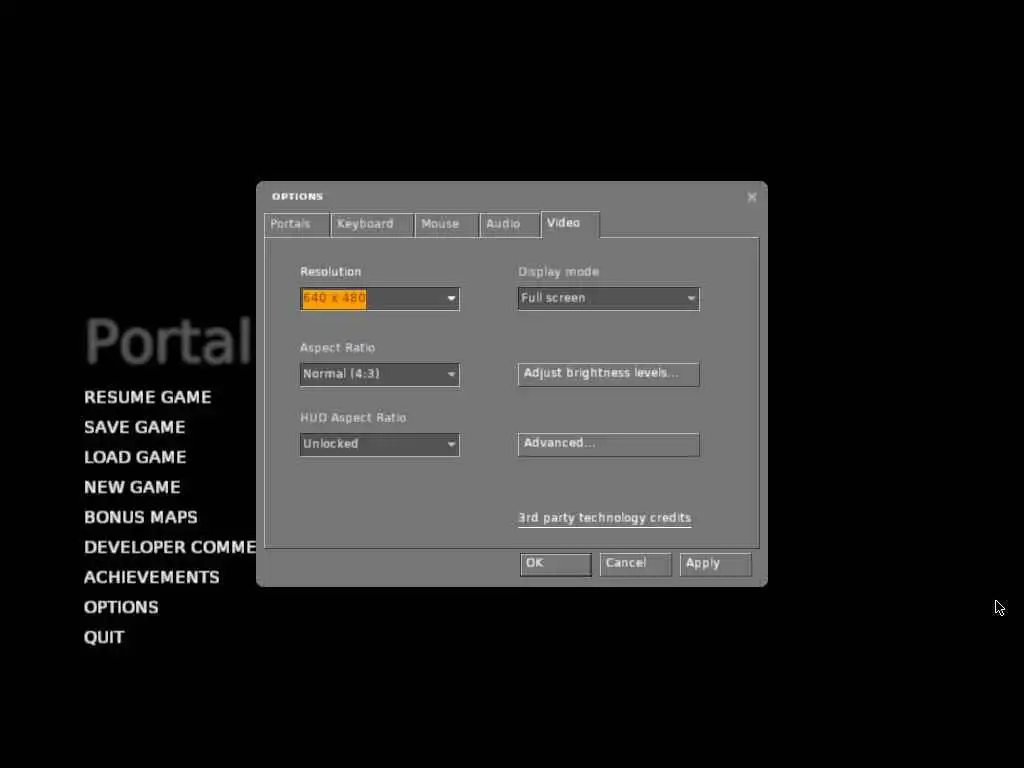The height and width of the screenshot is (768, 1024).
Task: Quit the game via Quit
Action: click(104, 637)
